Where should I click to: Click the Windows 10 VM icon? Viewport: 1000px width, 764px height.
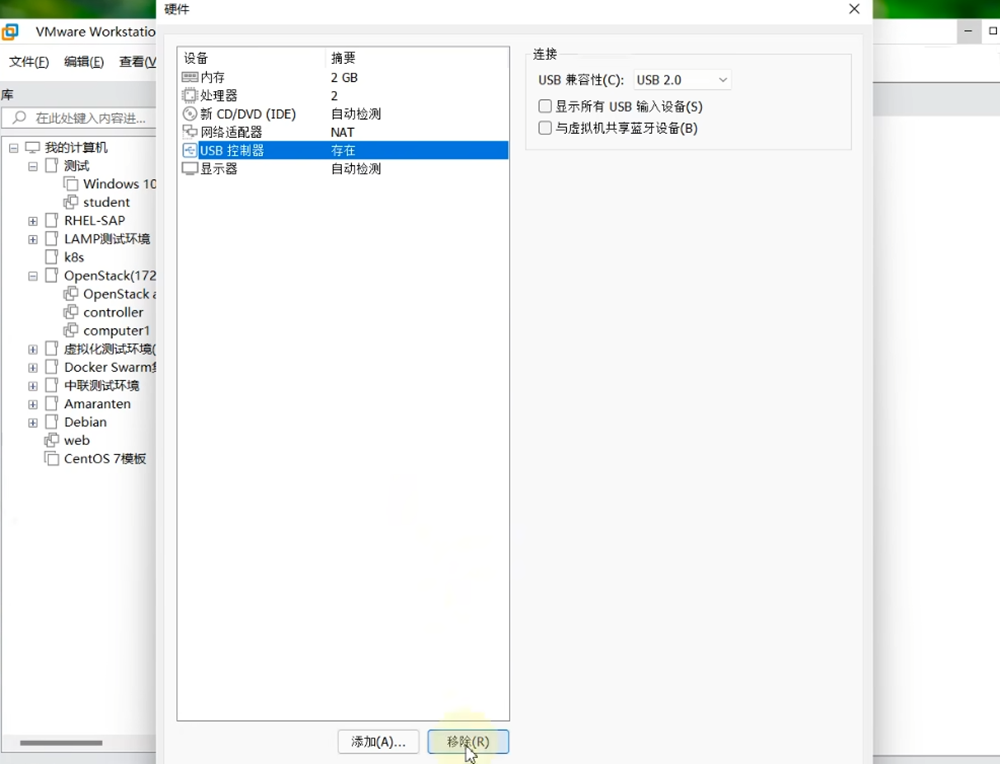[71, 184]
